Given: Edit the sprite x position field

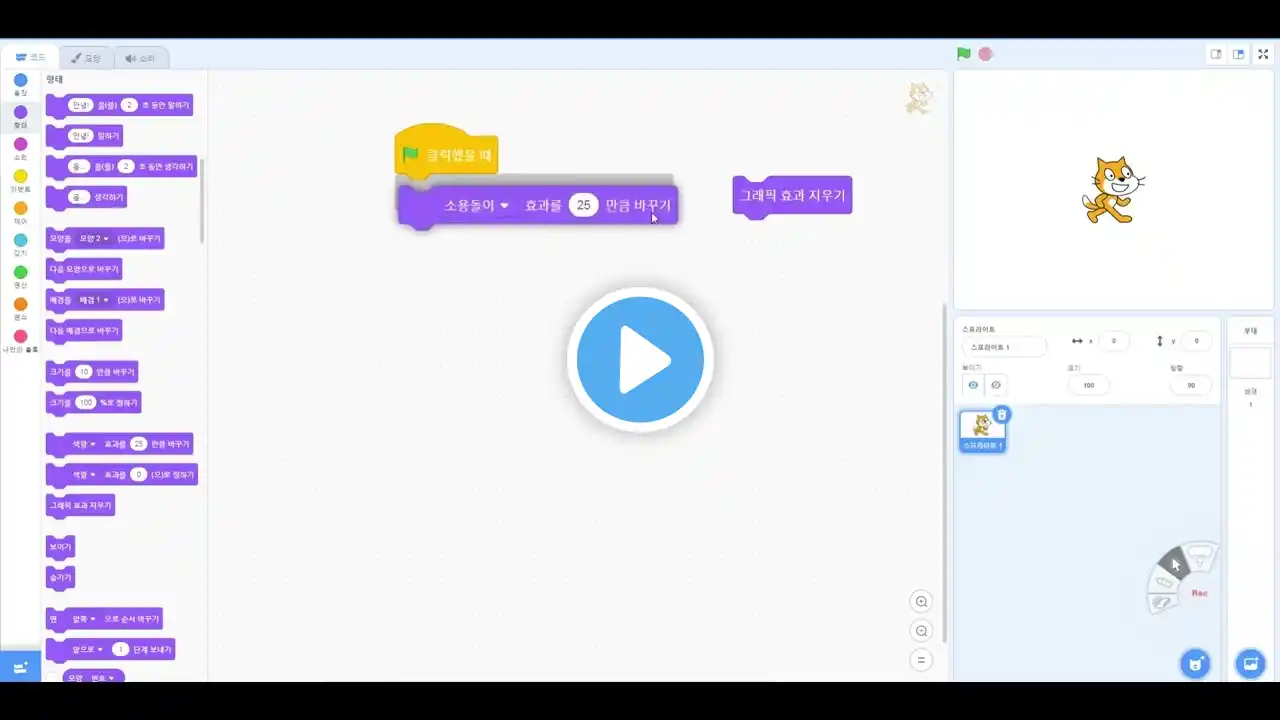Looking at the screenshot, I should 1114,341.
